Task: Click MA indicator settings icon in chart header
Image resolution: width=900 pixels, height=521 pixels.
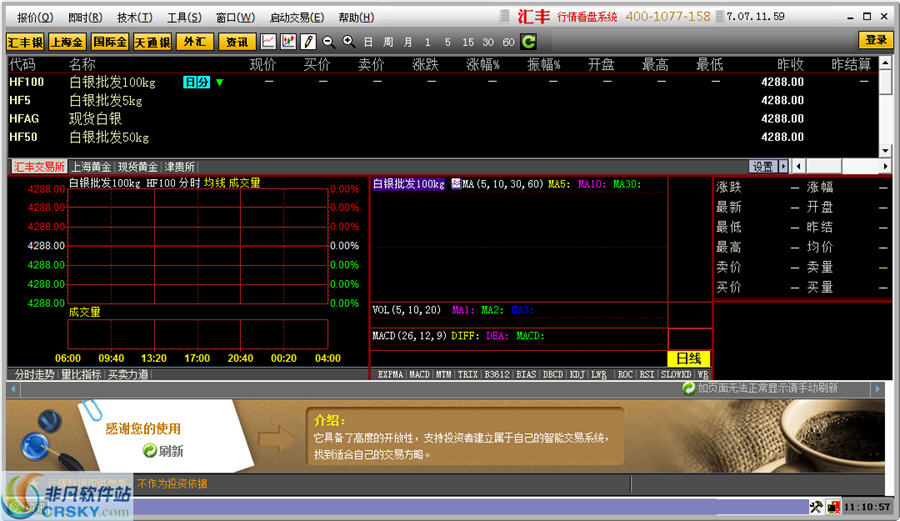Action: coord(456,184)
